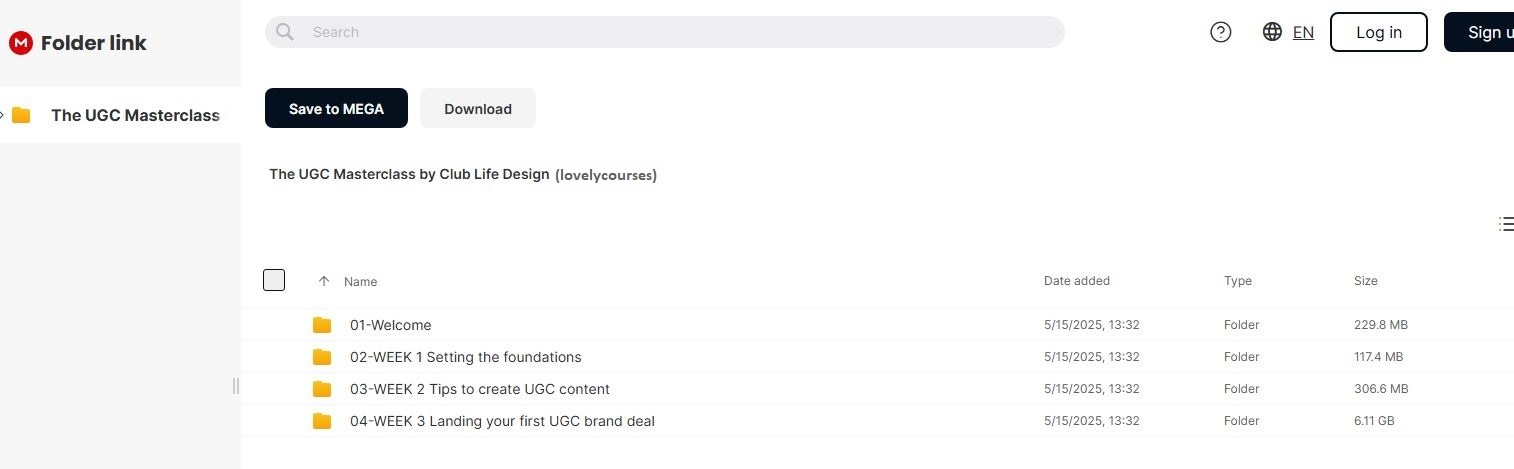
Task: Tick the select-all checkbox
Action: [274, 280]
